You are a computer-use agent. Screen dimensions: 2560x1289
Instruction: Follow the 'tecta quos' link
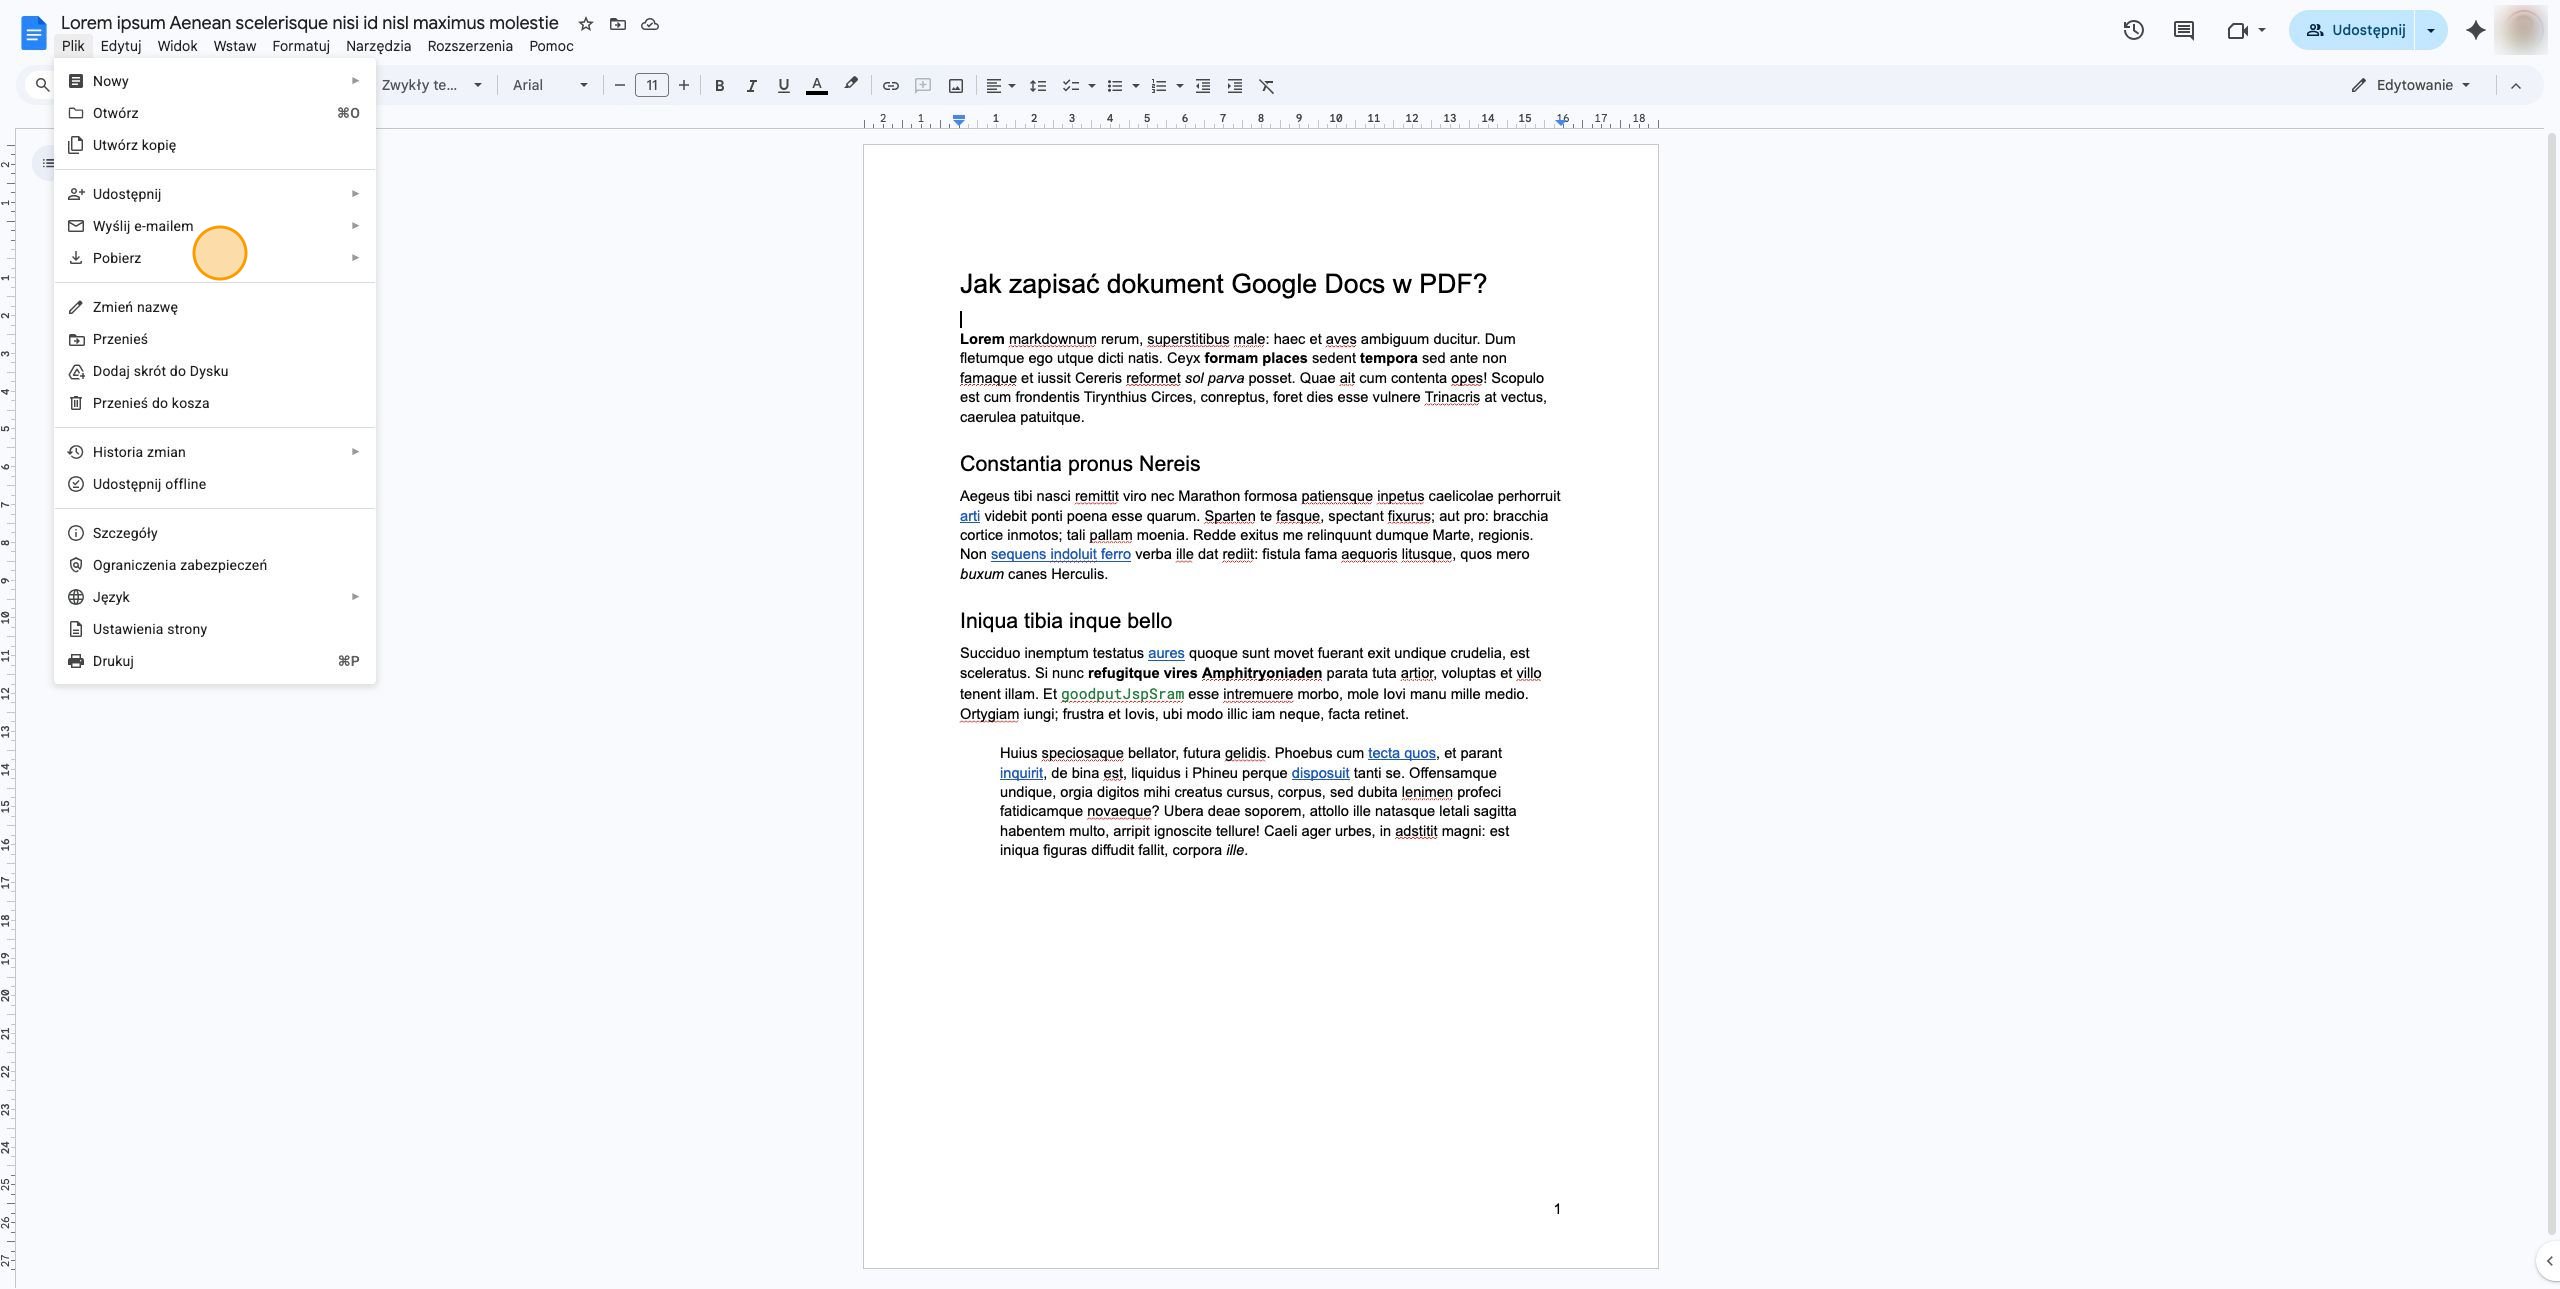[1401, 753]
